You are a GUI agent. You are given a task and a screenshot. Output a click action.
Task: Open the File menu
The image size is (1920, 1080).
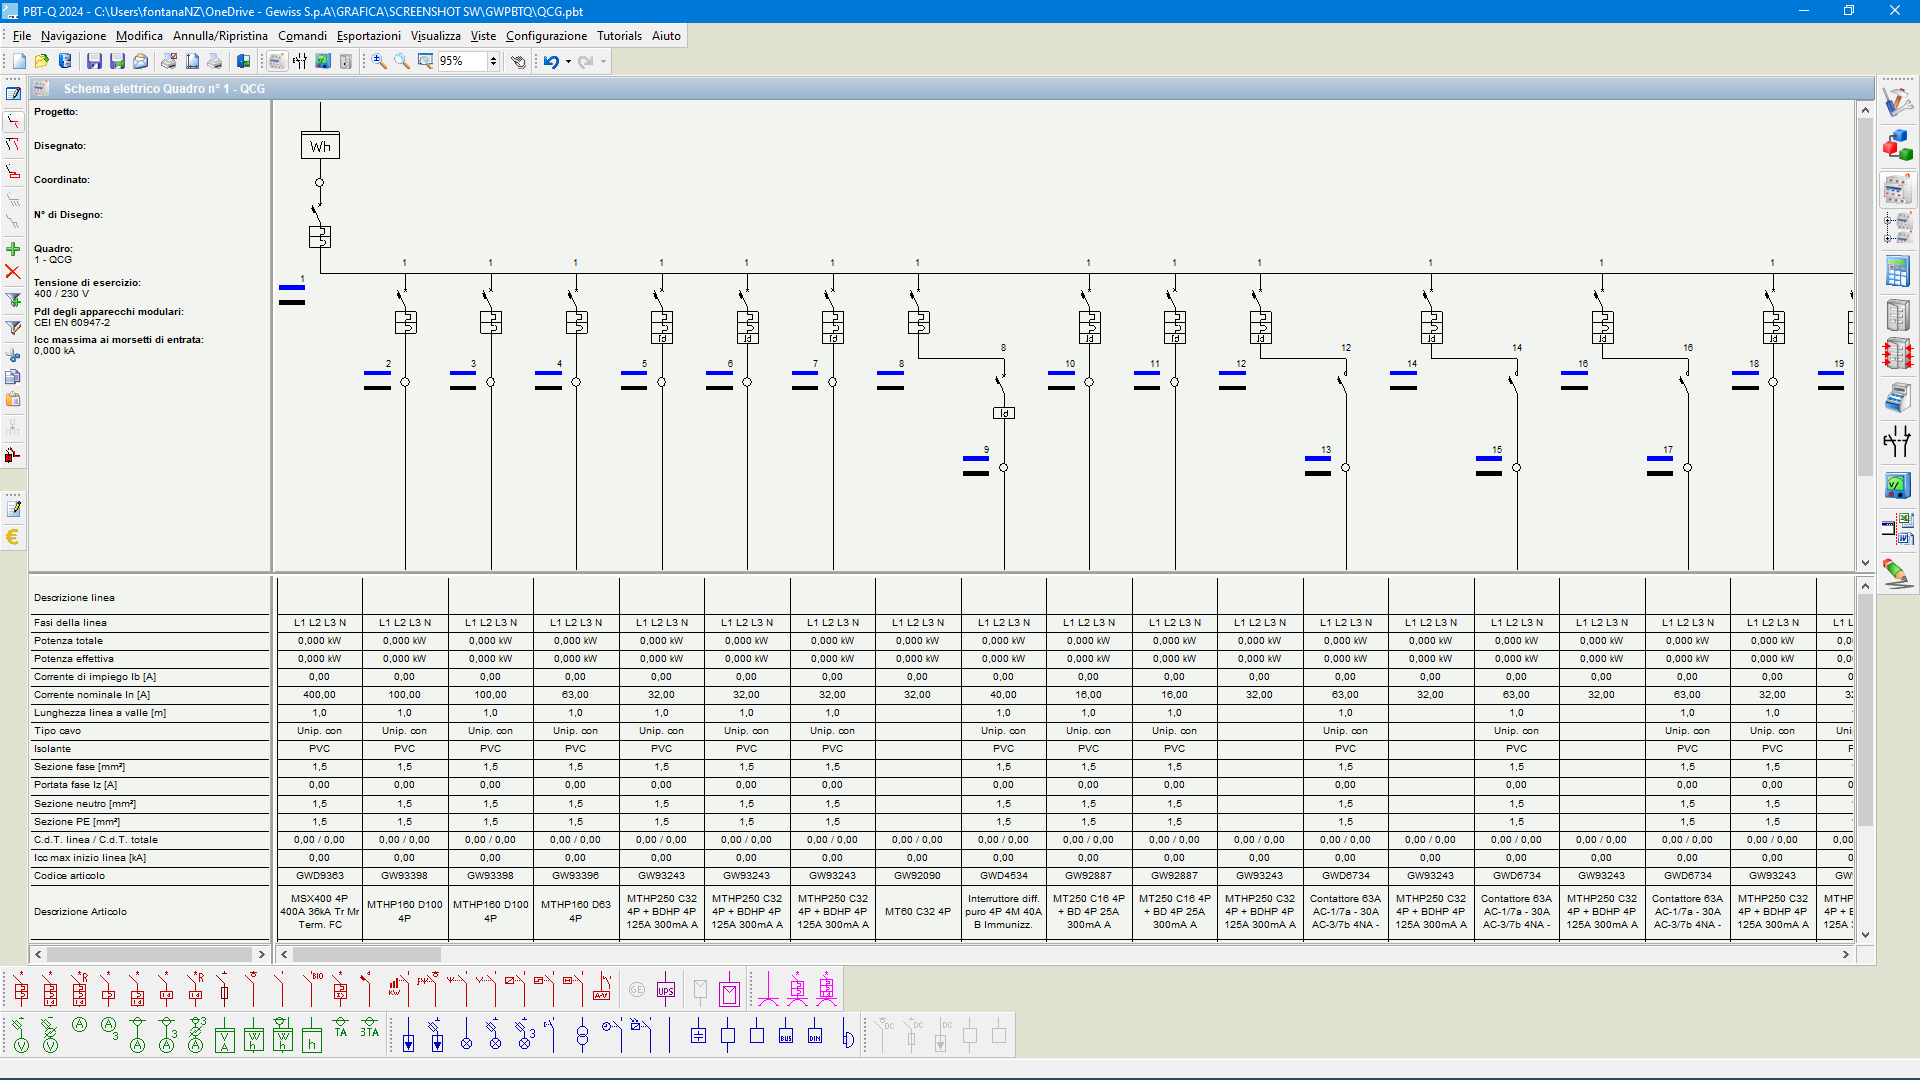coord(22,36)
